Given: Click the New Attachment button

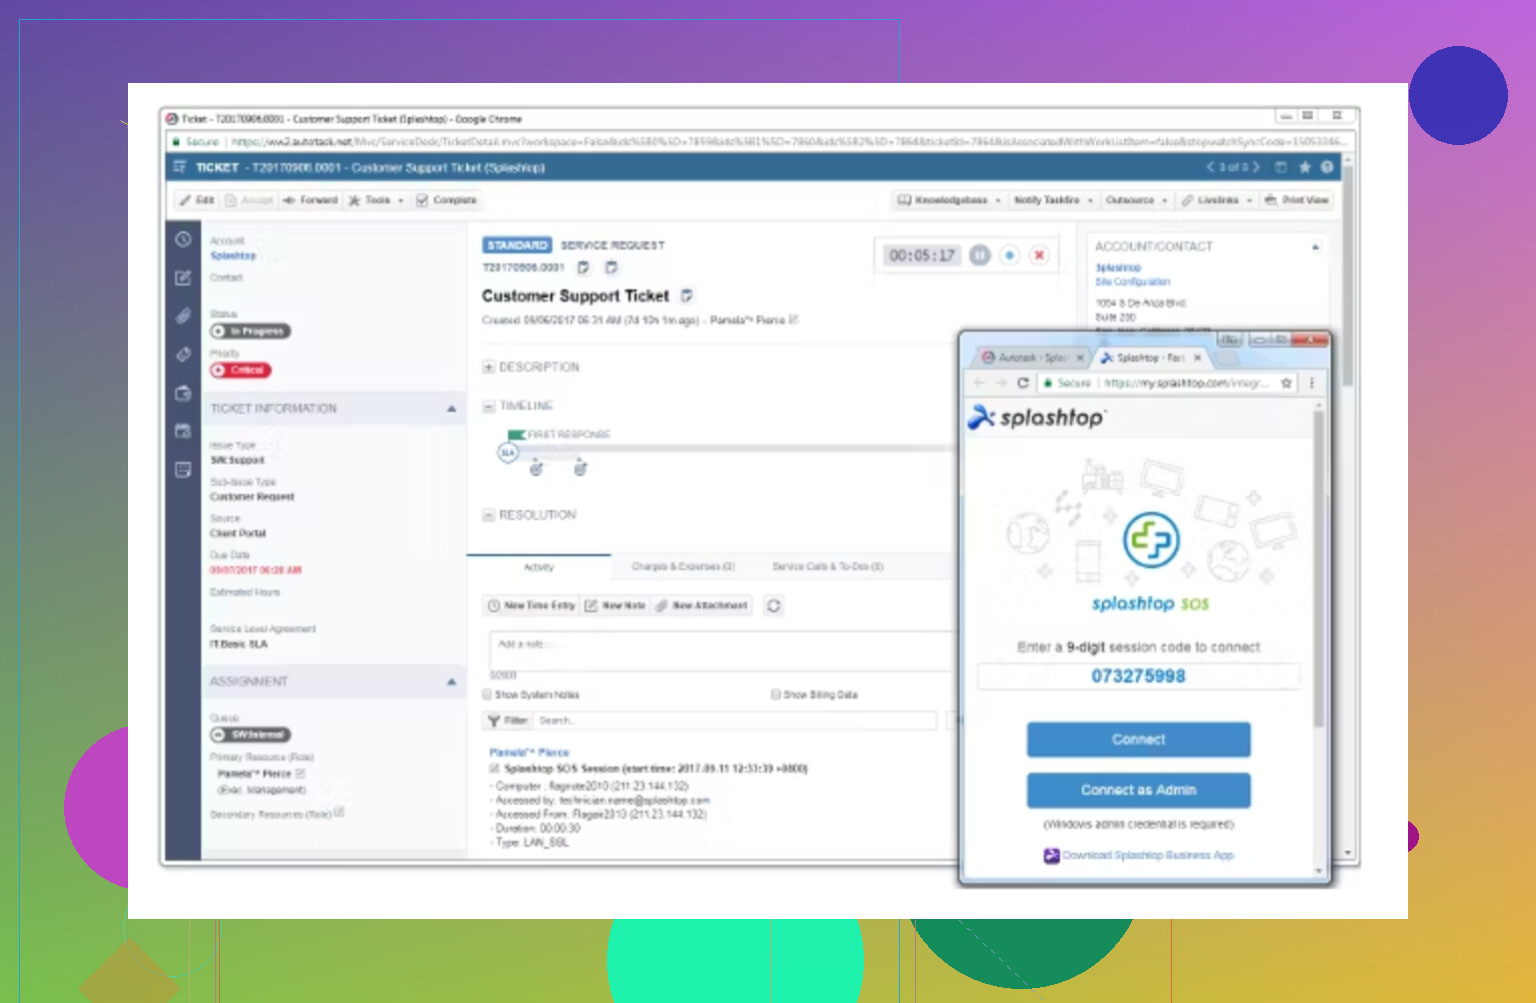Looking at the screenshot, I should 702,606.
